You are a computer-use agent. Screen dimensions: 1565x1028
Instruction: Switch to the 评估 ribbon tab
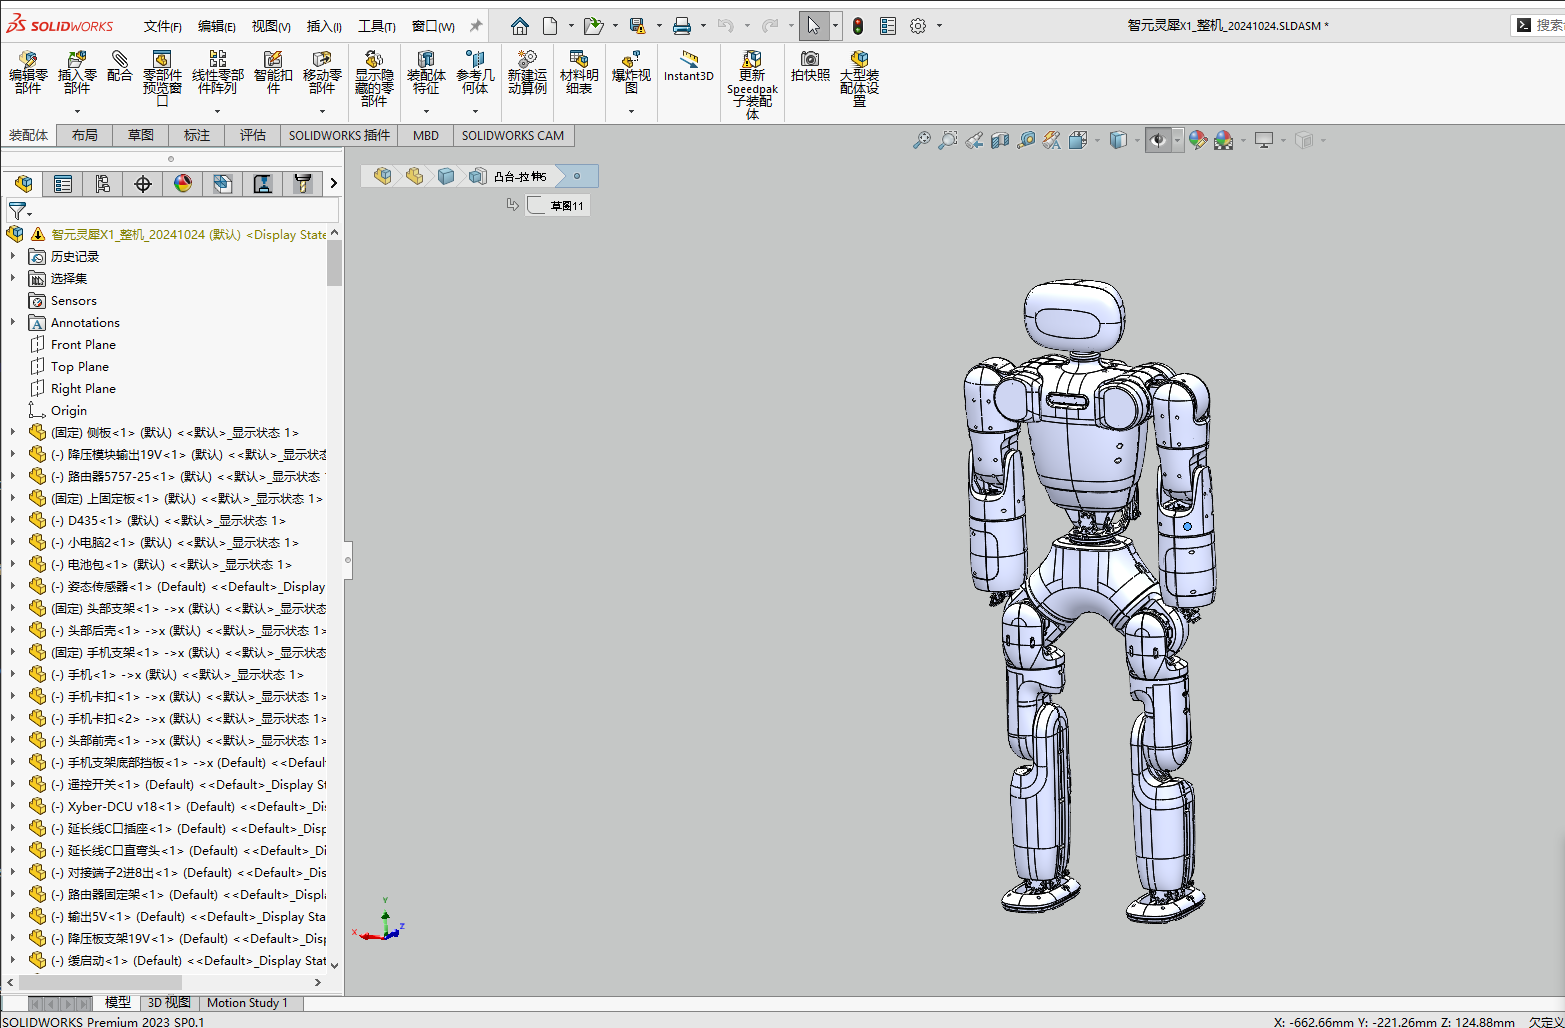(x=253, y=135)
